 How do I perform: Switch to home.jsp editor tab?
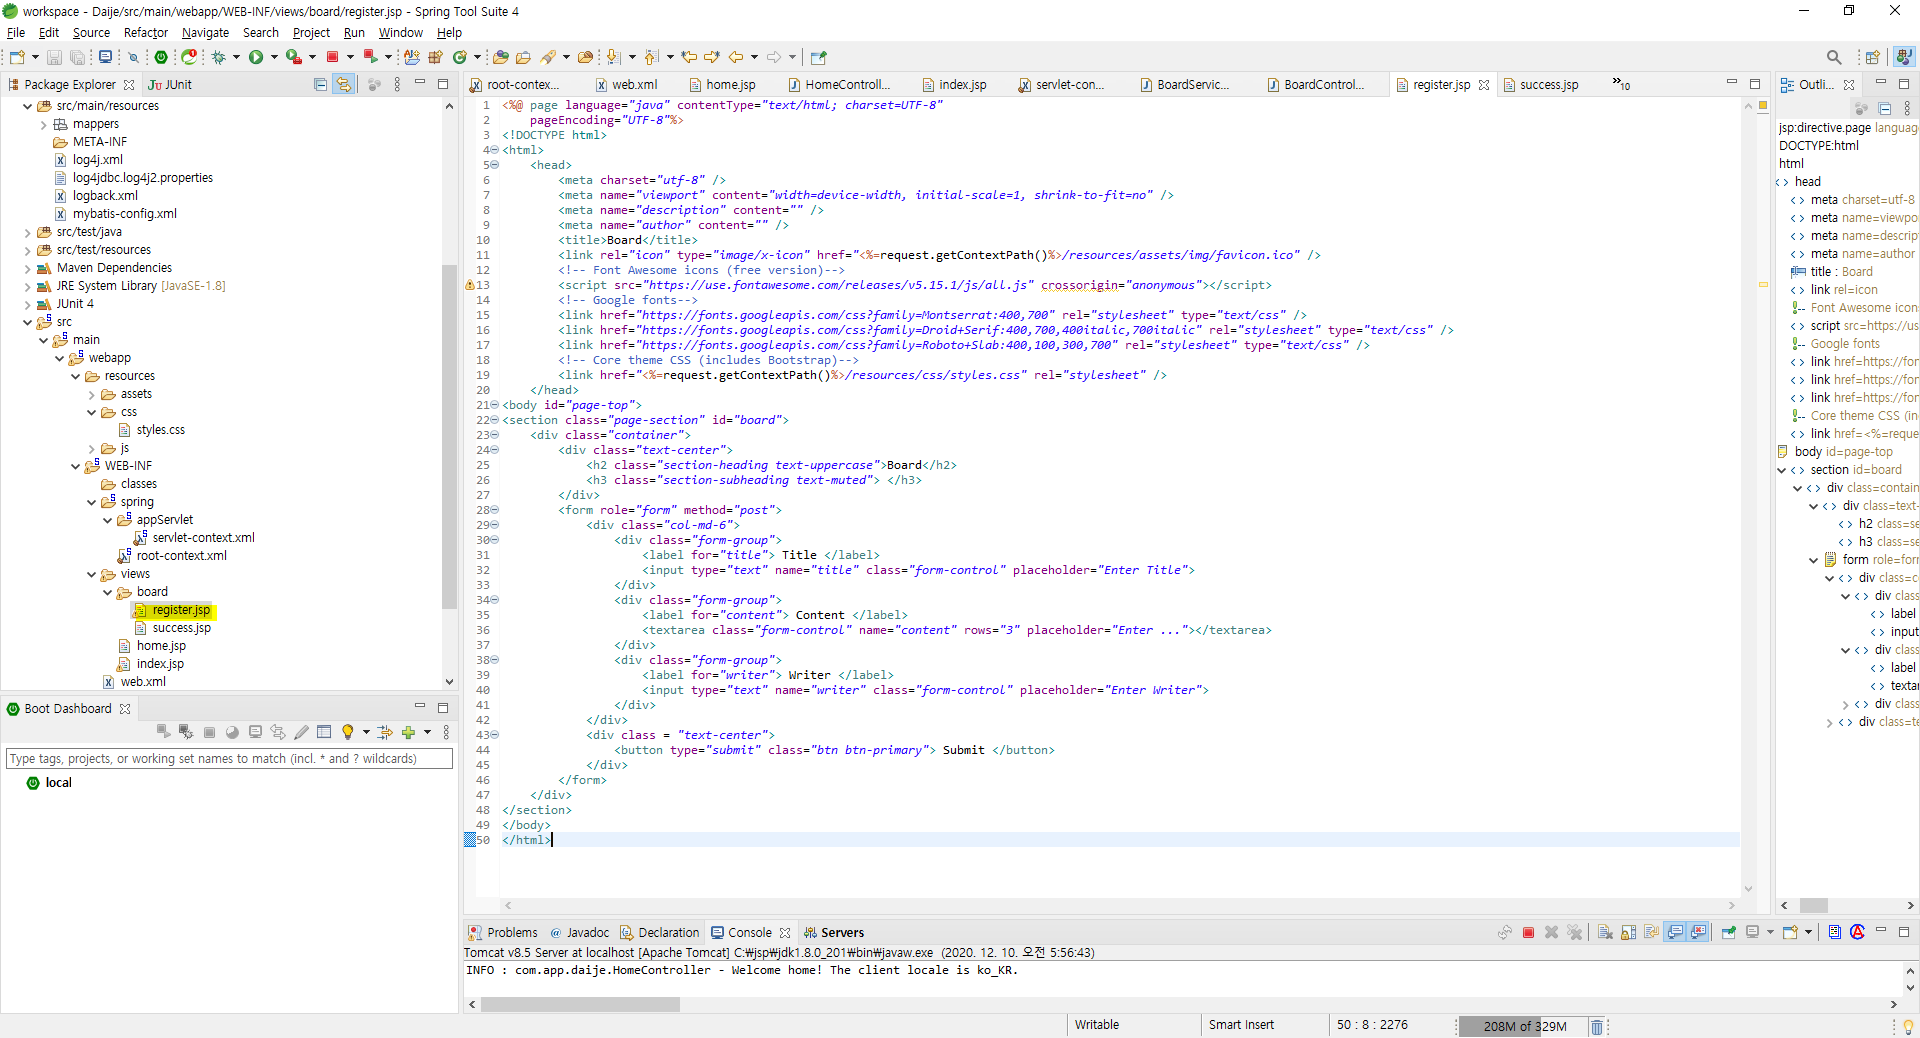722,85
